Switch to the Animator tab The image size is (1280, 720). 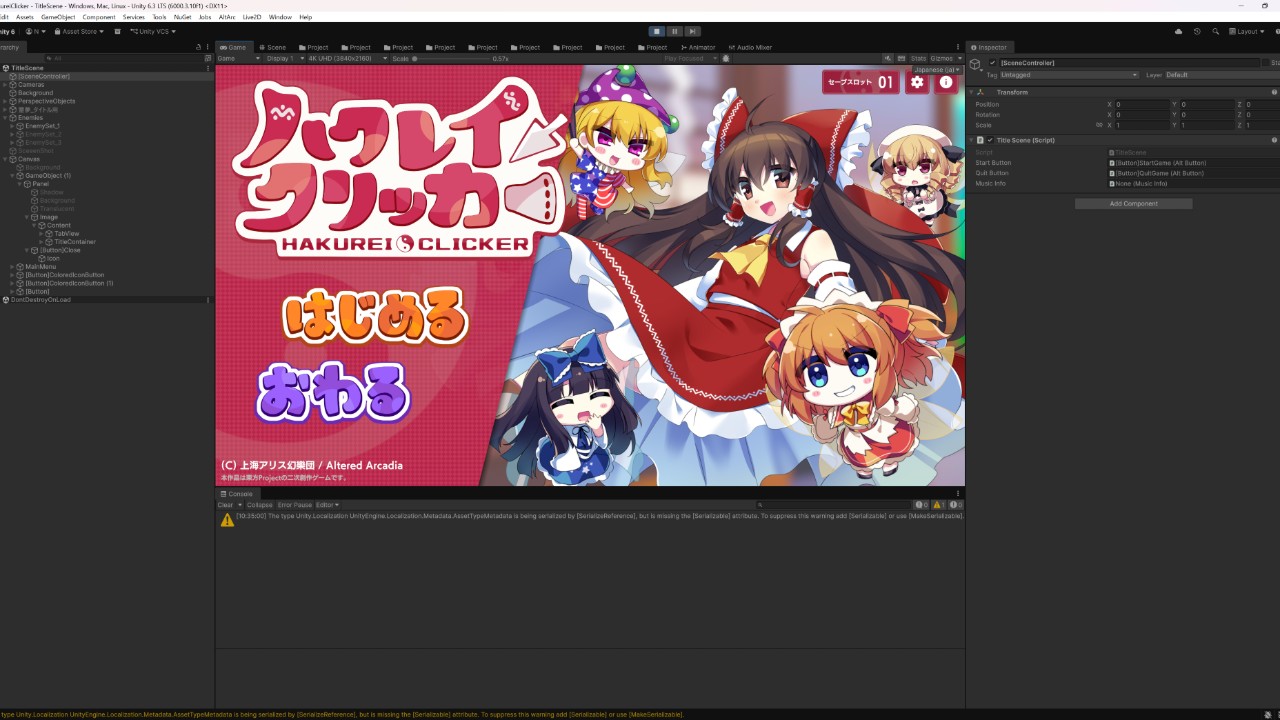coord(698,47)
